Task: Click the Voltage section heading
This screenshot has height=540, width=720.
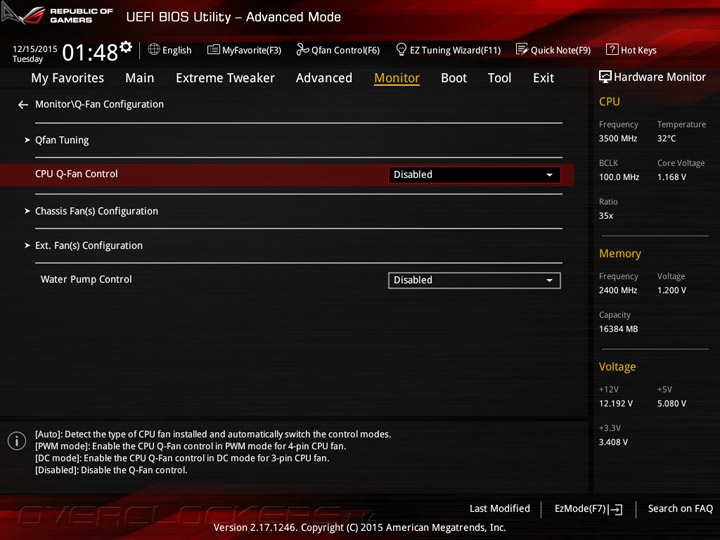Action: [x=617, y=367]
